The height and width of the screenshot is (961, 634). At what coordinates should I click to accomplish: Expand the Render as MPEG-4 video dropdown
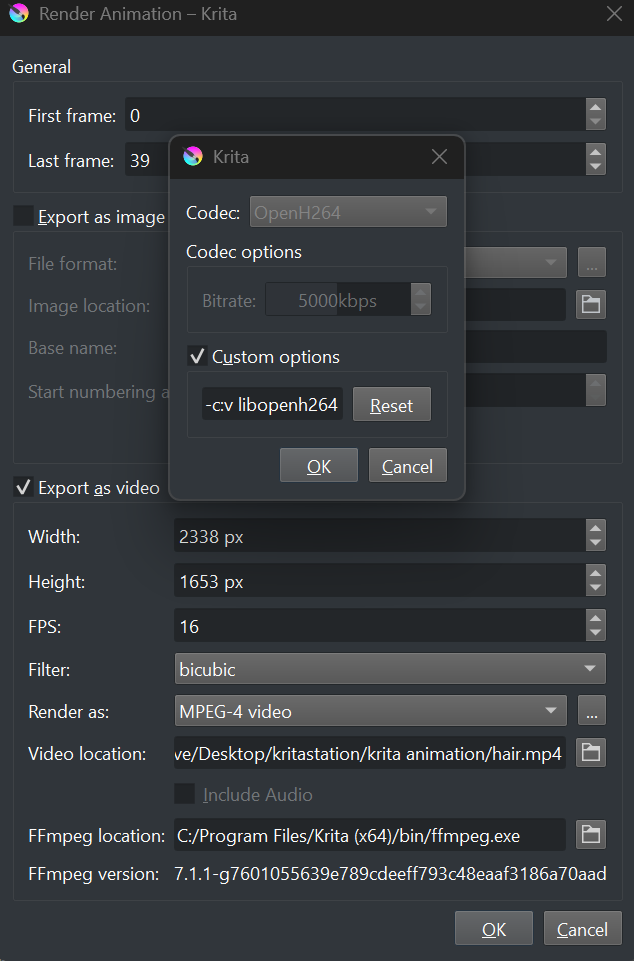370,711
